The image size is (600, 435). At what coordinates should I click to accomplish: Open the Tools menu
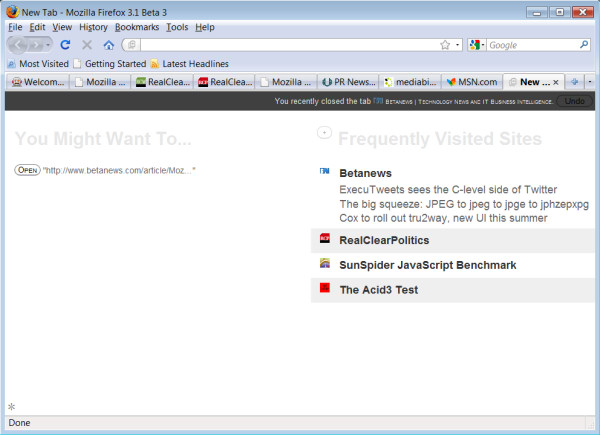(x=177, y=27)
